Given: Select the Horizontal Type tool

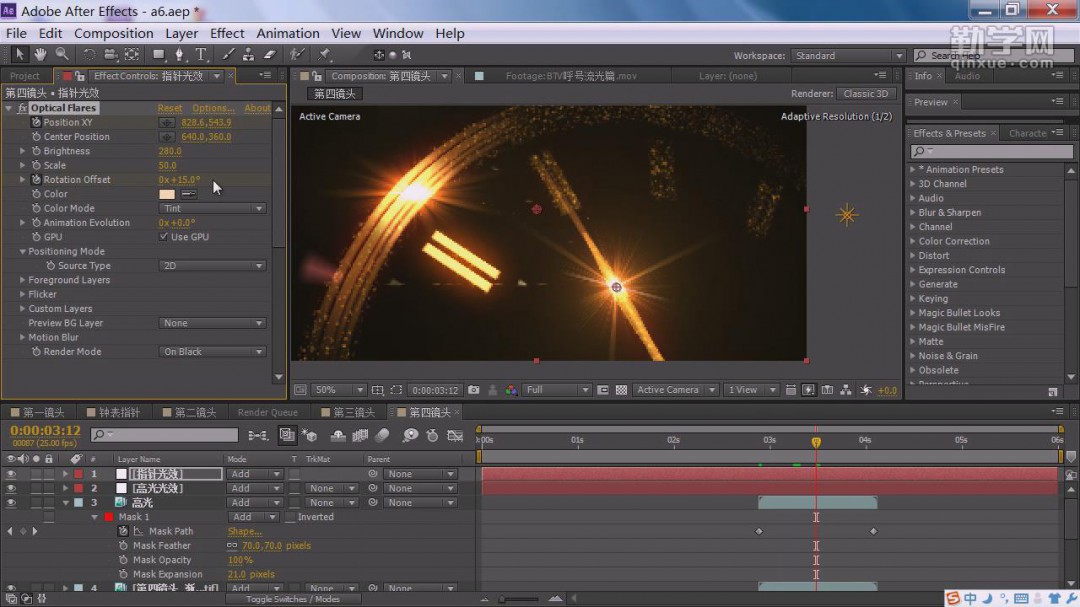Looking at the screenshot, I should [x=201, y=54].
